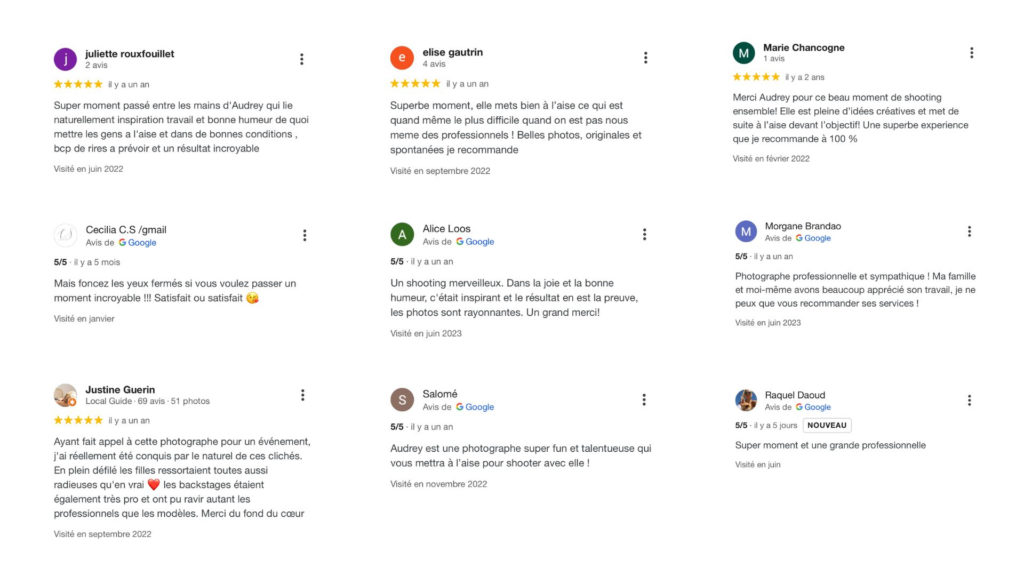Show more options for Justine Guerin's review
The width and height of the screenshot is (1024, 576).
click(x=302, y=395)
